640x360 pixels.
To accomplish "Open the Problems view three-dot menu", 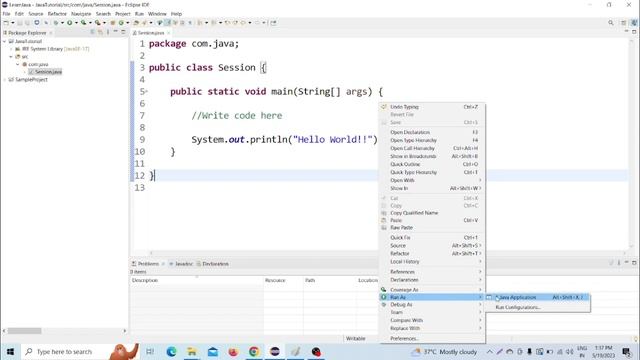I will click(x=619, y=263).
